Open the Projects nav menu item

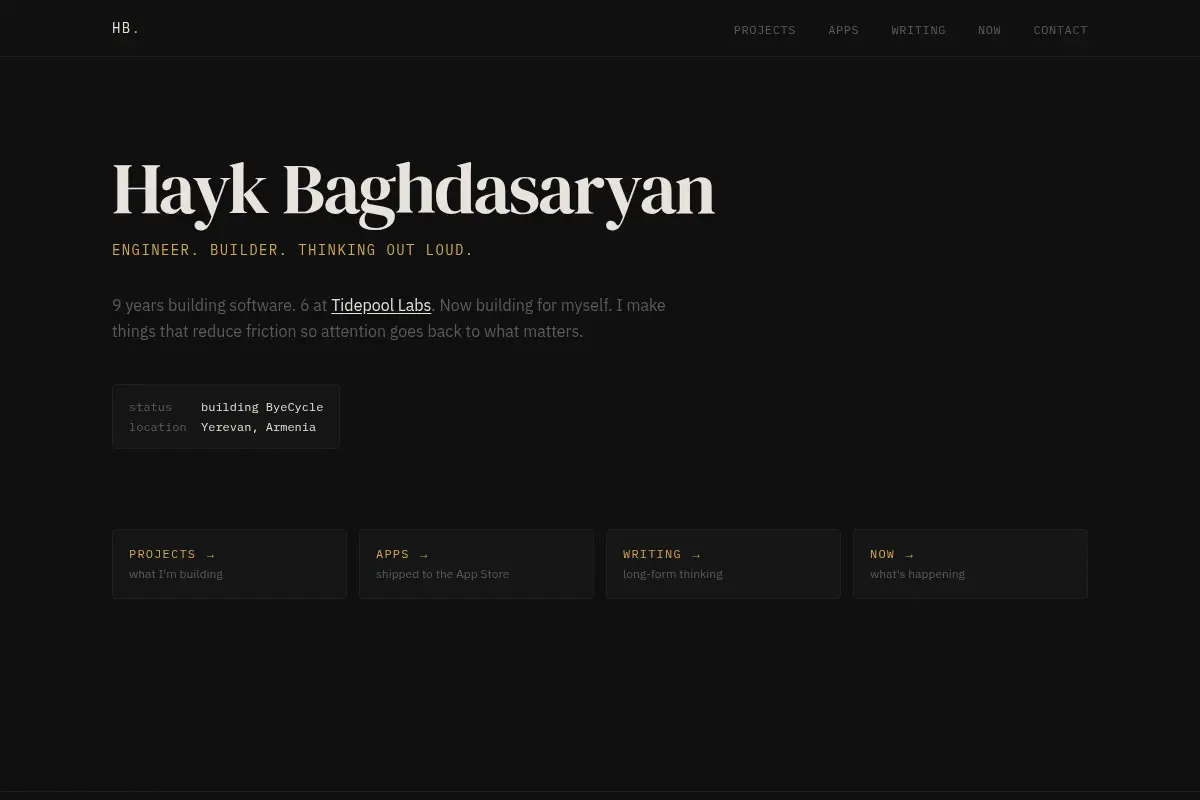tap(764, 30)
